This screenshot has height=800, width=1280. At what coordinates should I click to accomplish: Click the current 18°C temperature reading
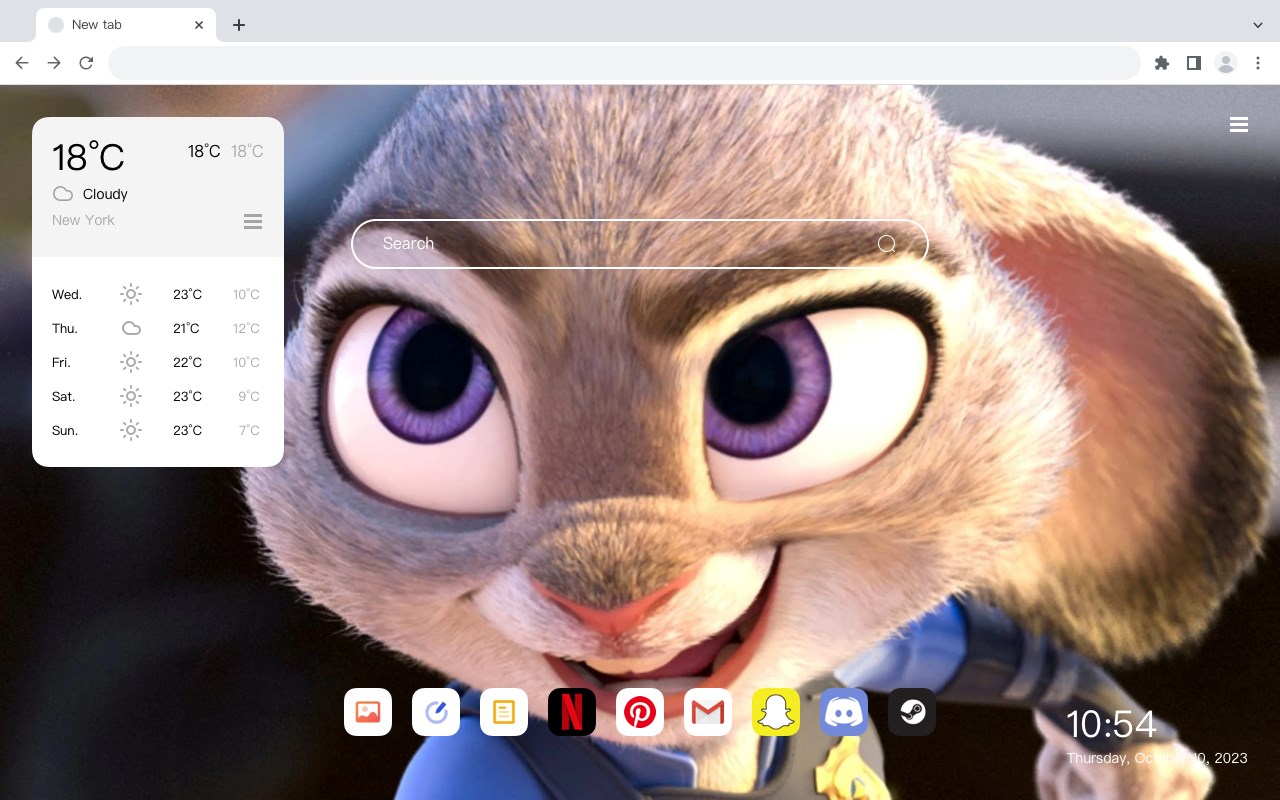88,157
